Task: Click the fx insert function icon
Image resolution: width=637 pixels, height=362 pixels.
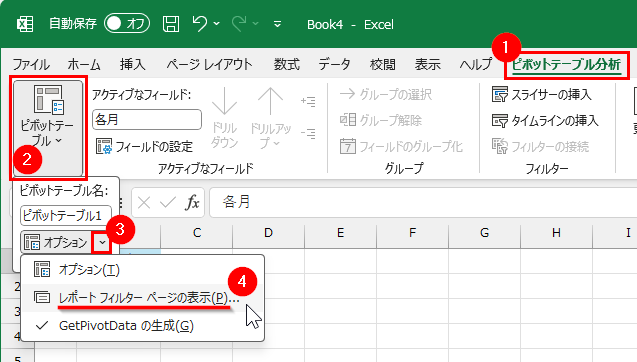Action: (192, 202)
